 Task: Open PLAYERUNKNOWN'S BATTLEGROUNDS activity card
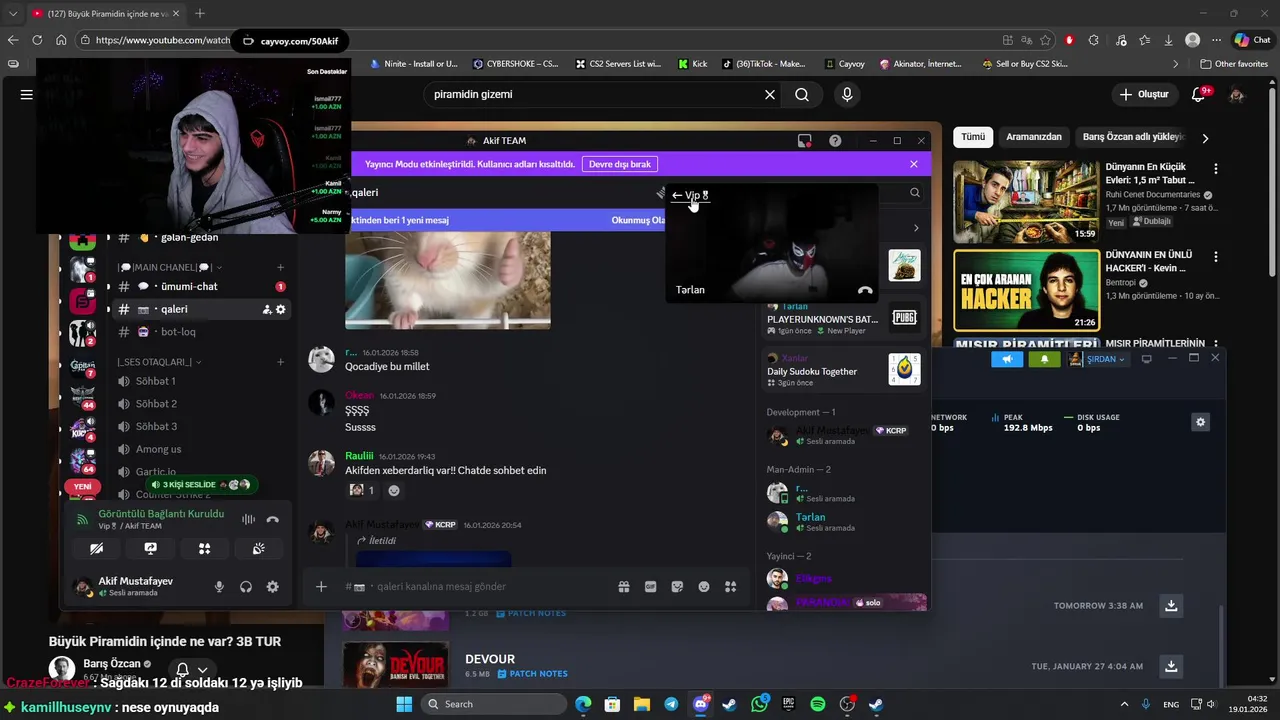point(843,318)
